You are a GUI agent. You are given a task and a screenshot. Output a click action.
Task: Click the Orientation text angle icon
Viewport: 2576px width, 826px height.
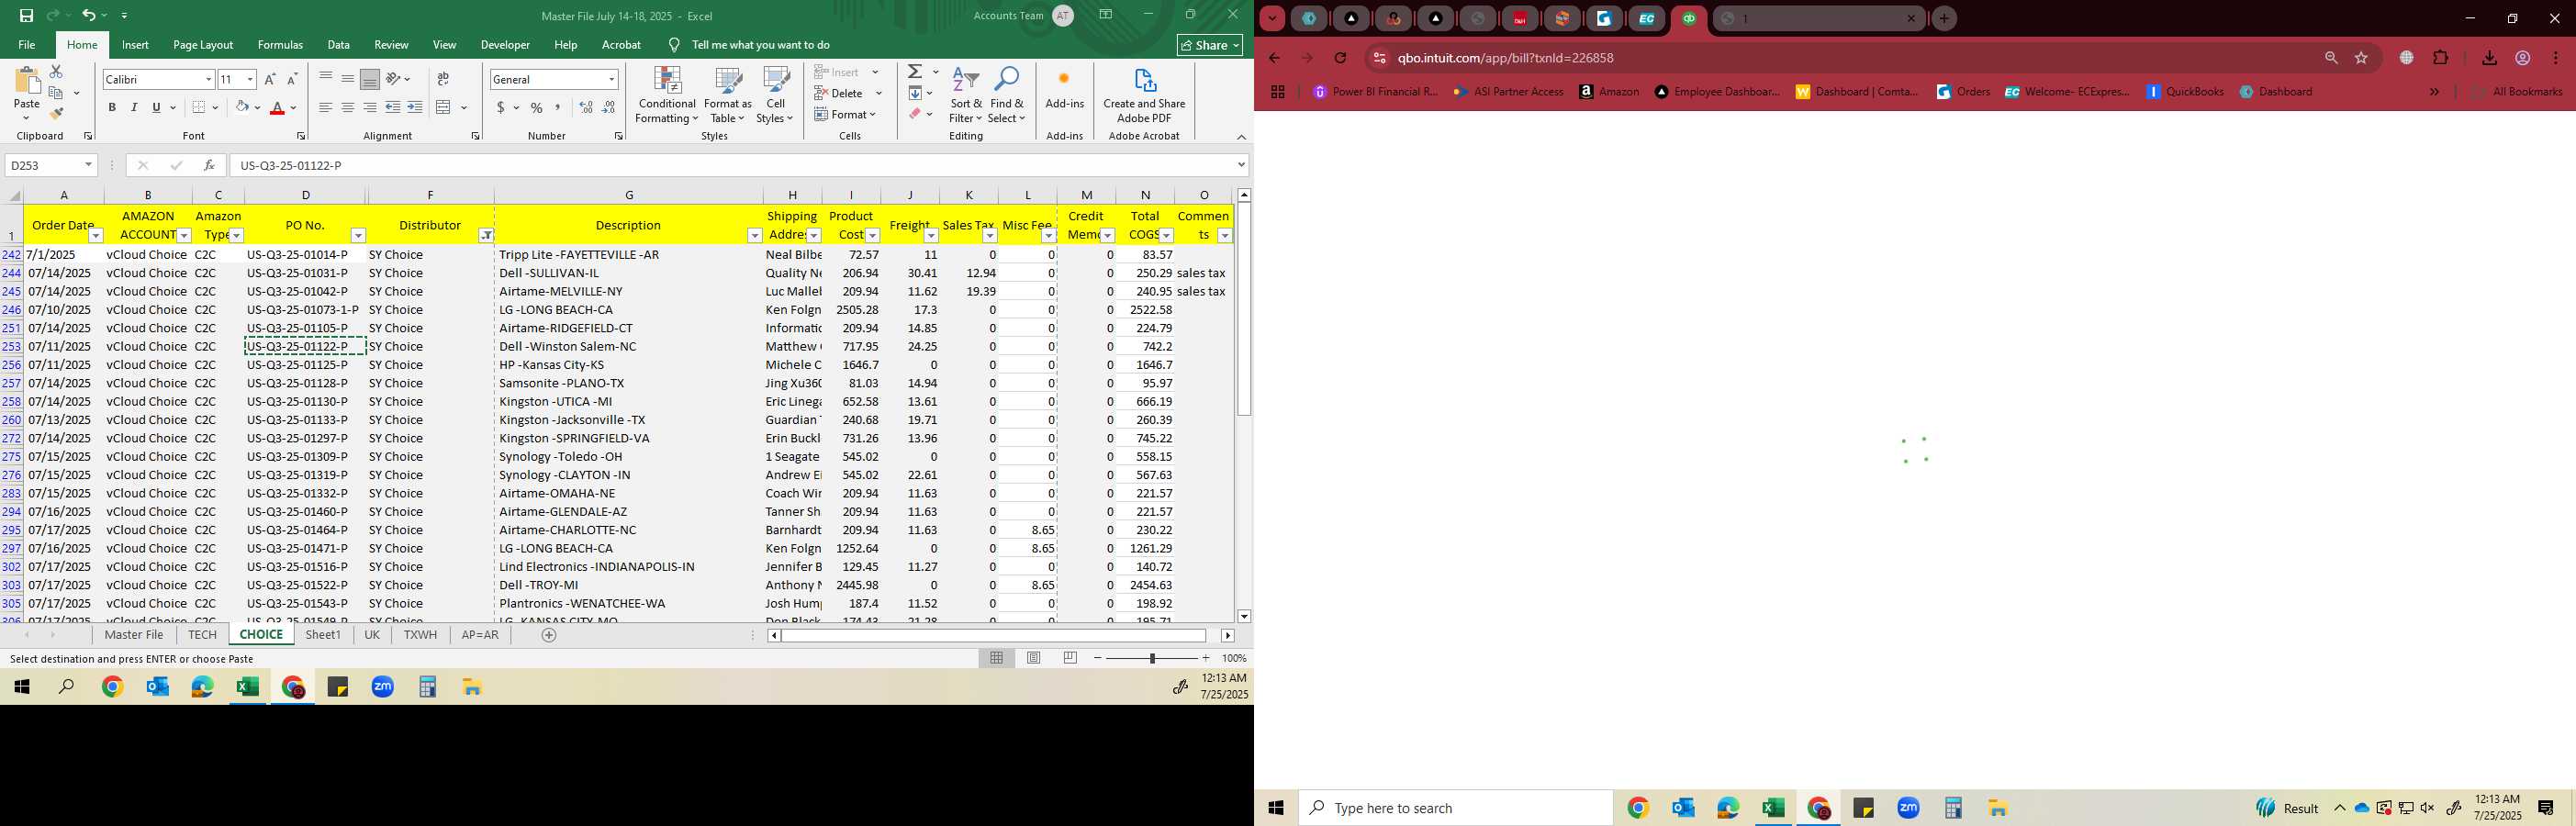click(394, 79)
